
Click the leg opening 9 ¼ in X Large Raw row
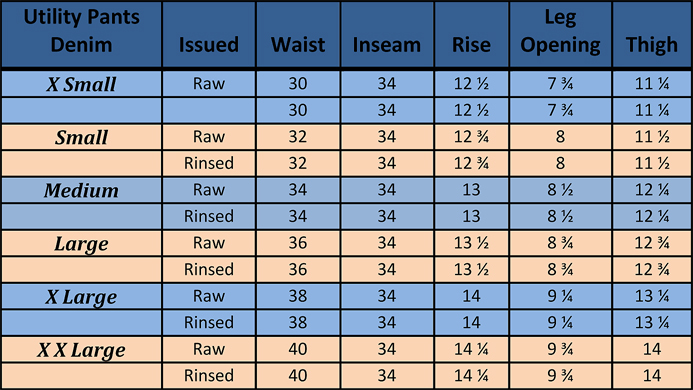(560, 296)
